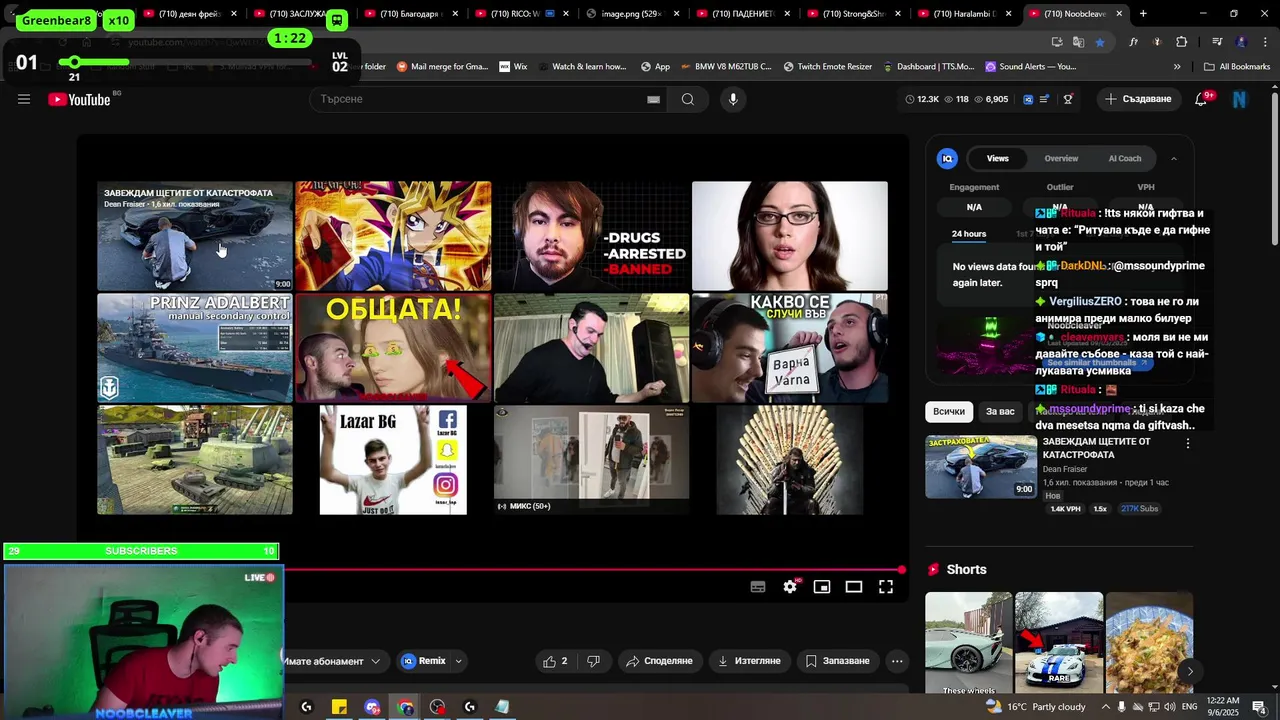The width and height of the screenshot is (1280, 720).
Task: Open the three-dot more actions under the video
Action: [x=897, y=661]
